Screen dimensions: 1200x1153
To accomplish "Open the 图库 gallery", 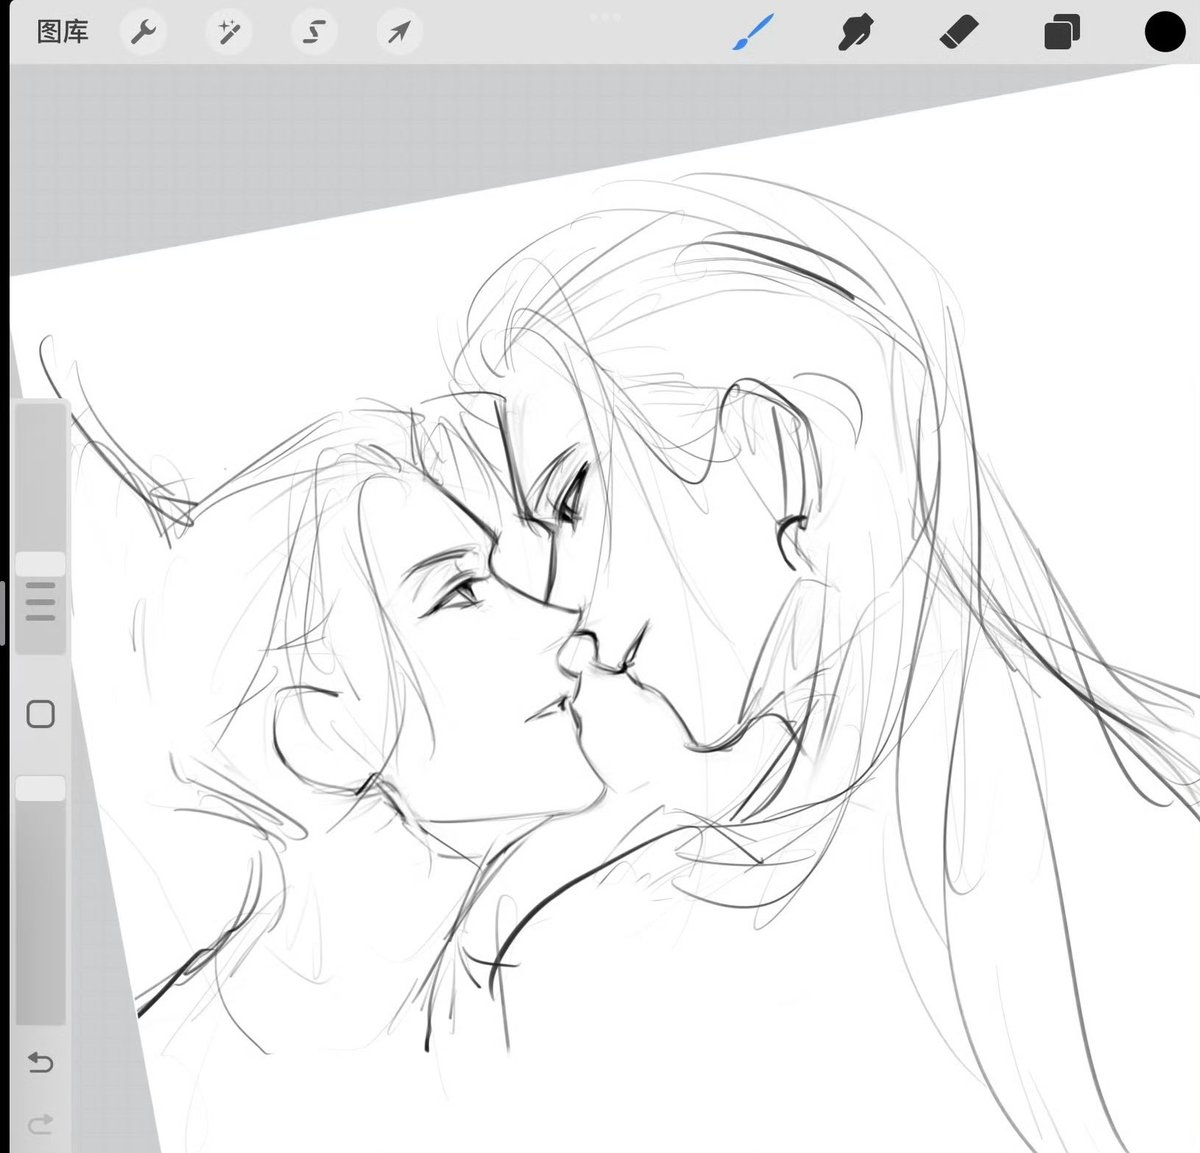I will pyautogui.click(x=63, y=32).
